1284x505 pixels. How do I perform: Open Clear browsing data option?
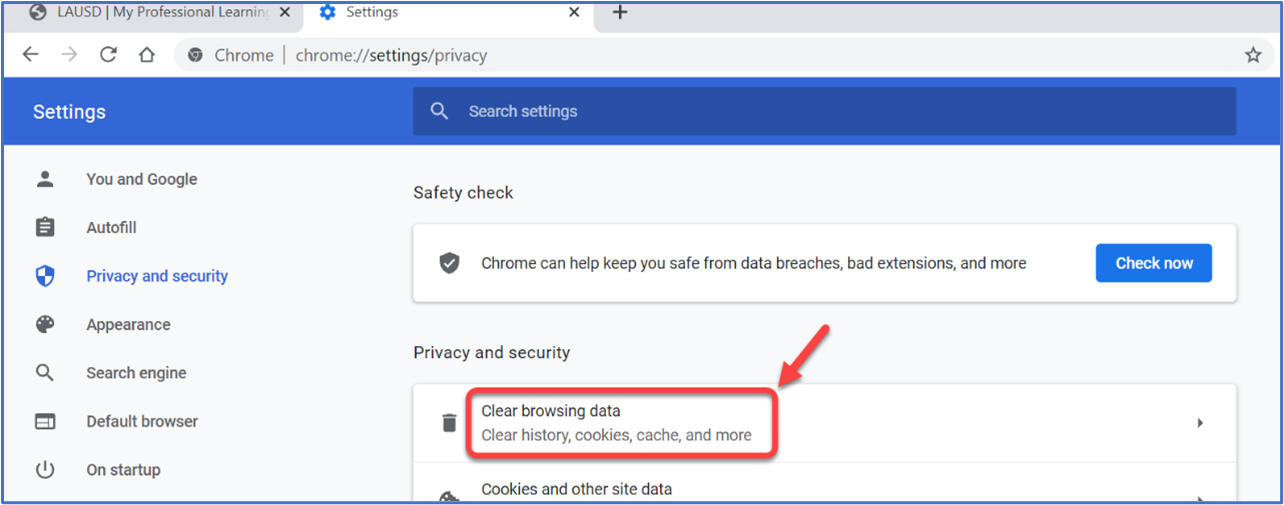(x=824, y=423)
